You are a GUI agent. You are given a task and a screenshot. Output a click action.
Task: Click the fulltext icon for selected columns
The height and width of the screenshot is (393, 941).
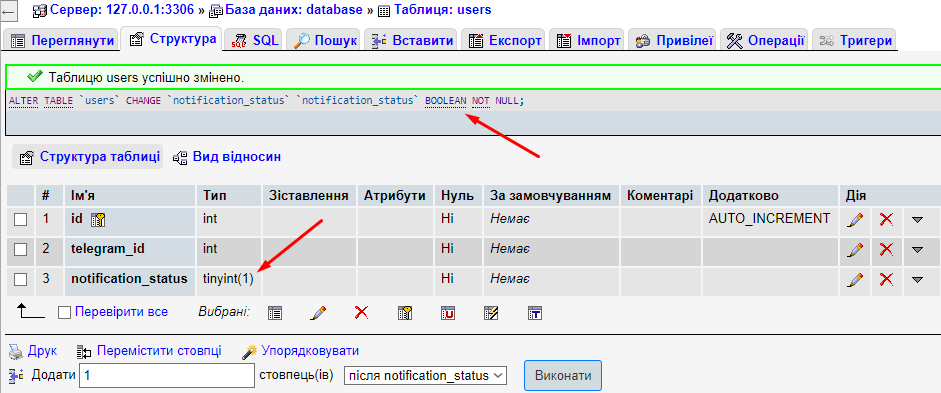(535, 313)
